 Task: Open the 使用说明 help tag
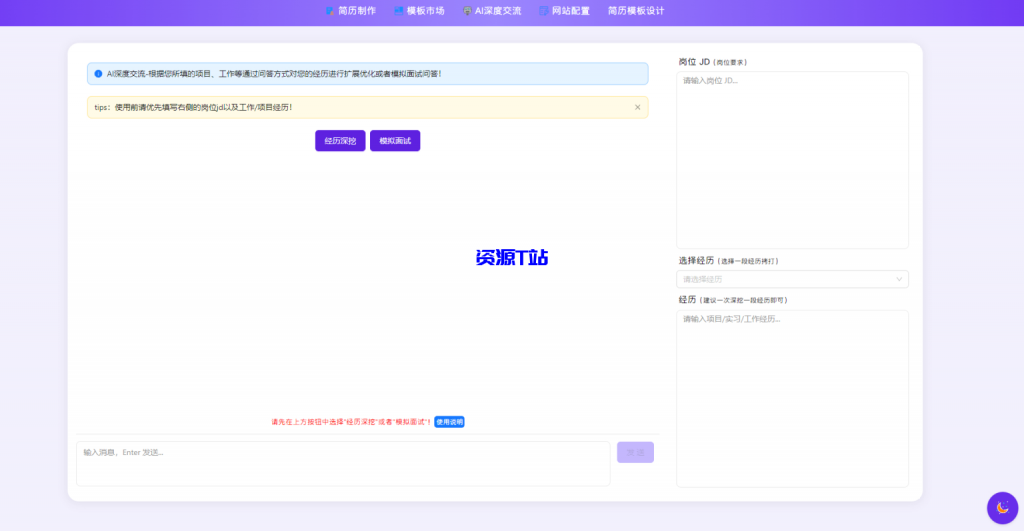[449, 422]
